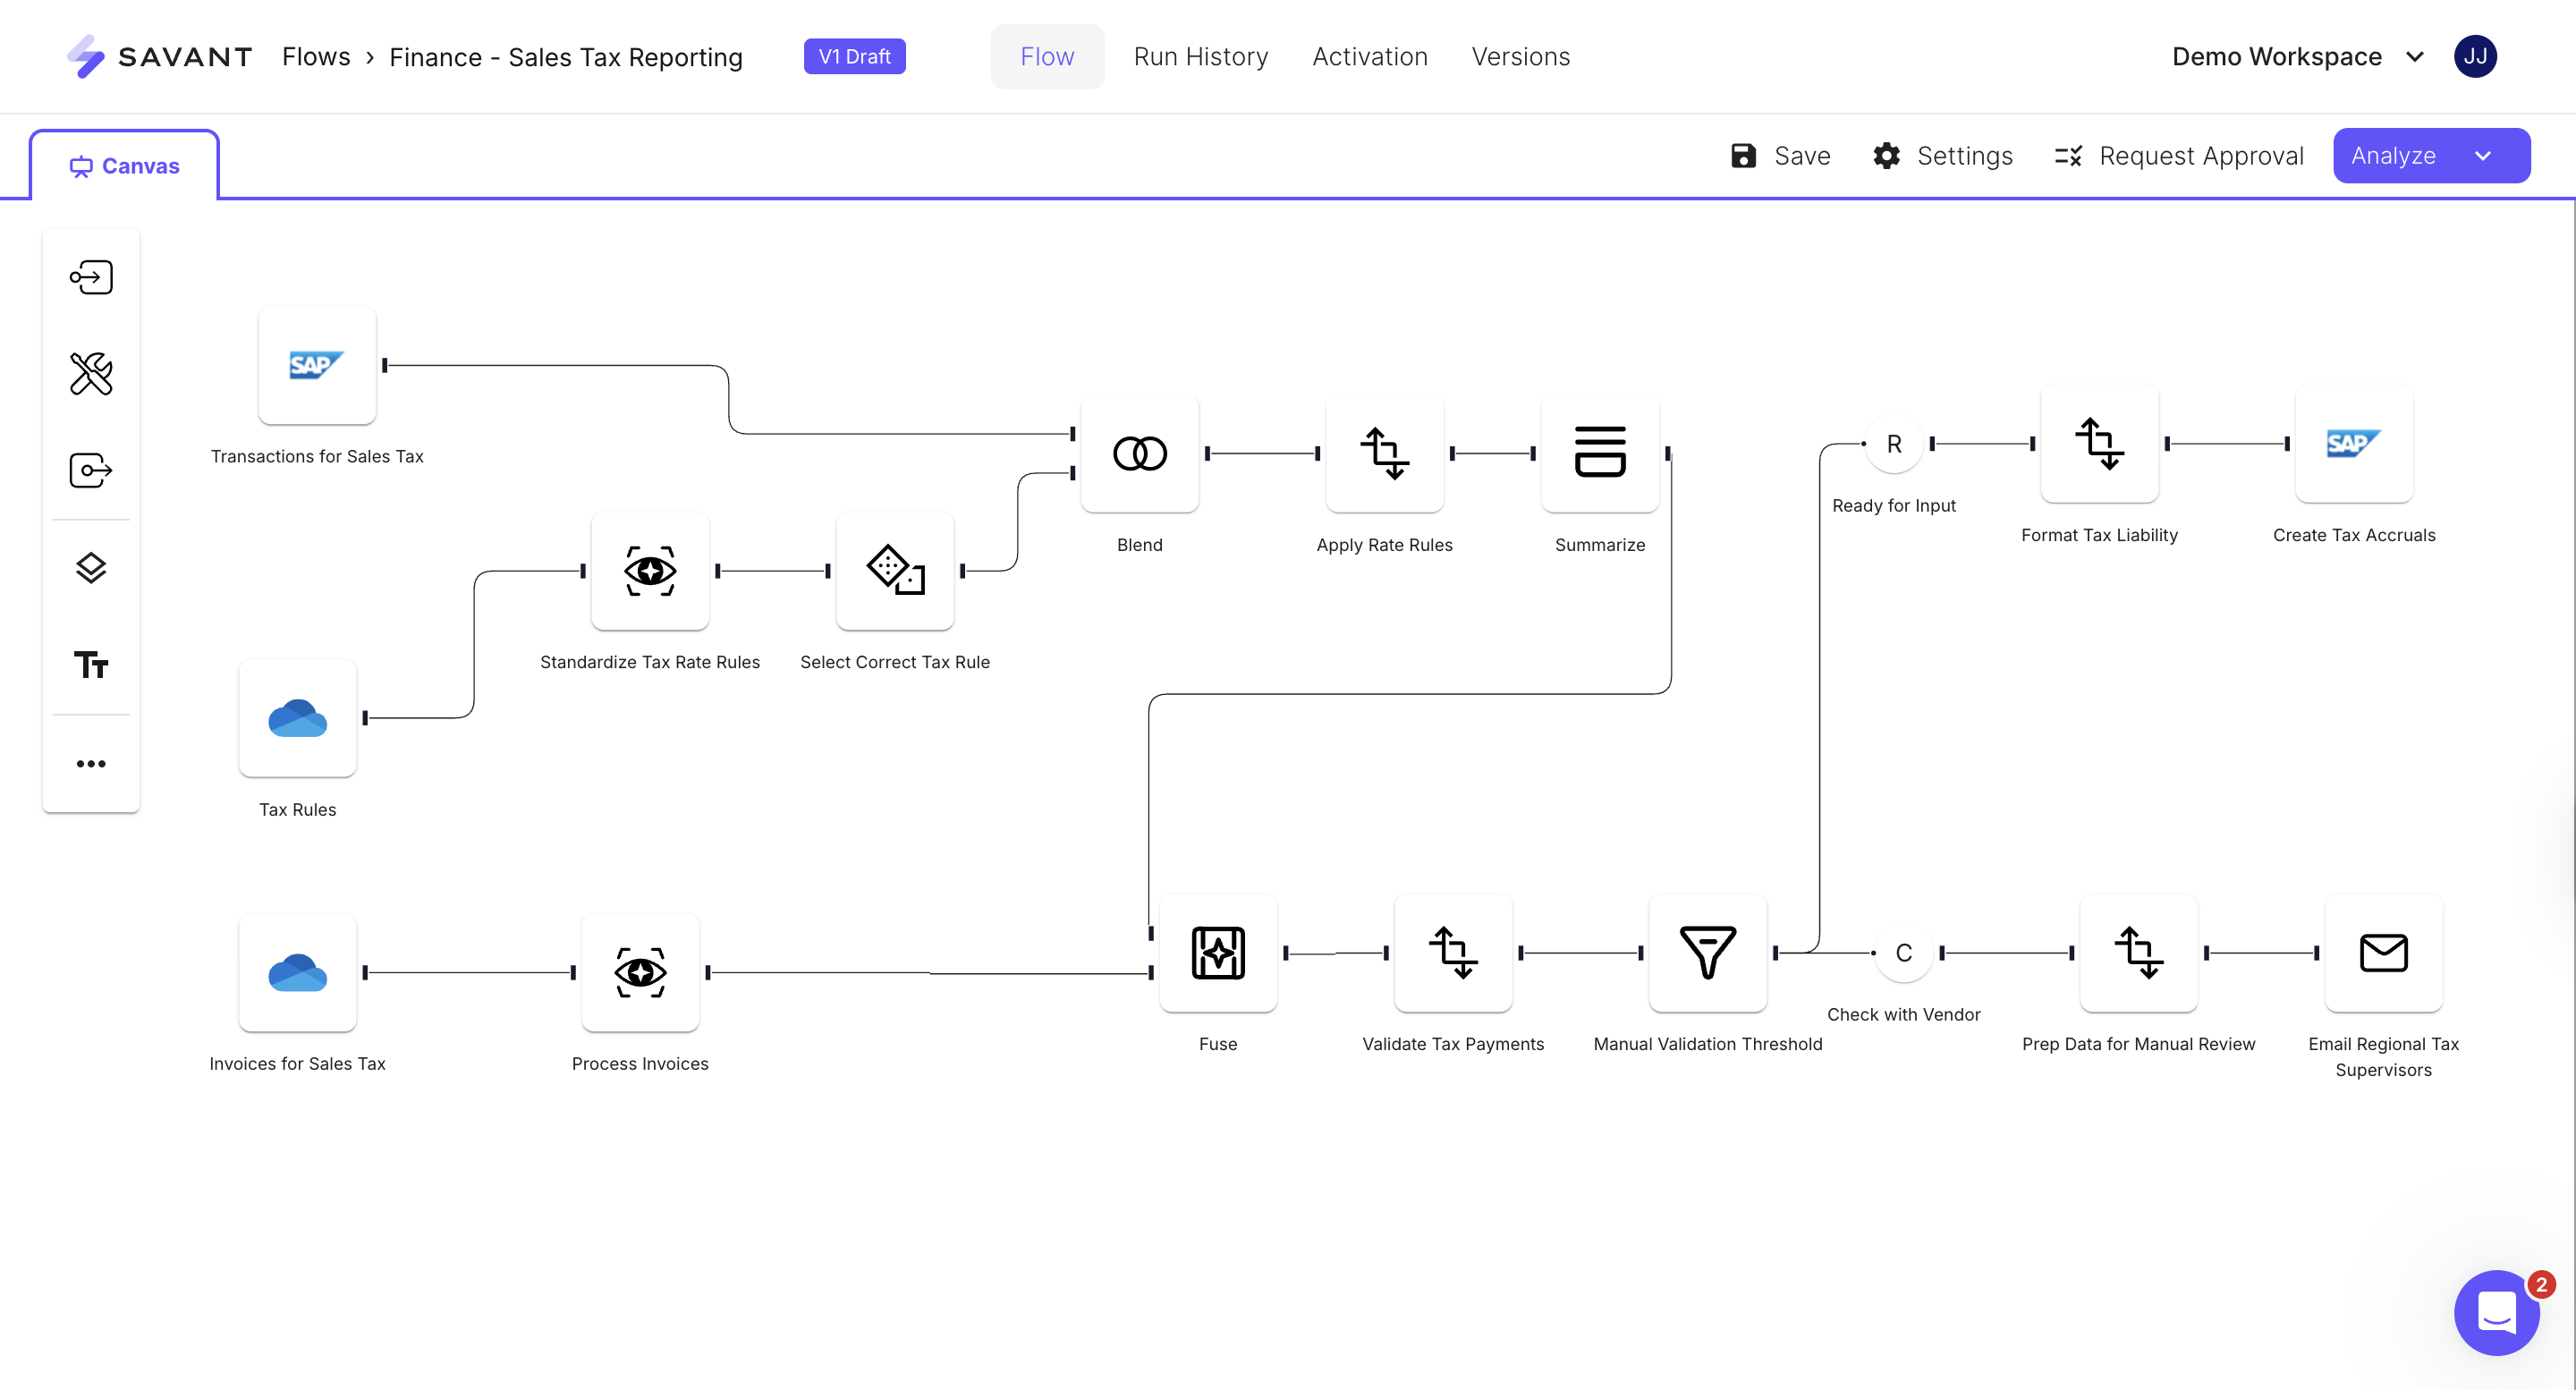The height and width of the screenshot is (1390, 2576).
Task: Click Request Approval
Action: [x=2179, y=156]
